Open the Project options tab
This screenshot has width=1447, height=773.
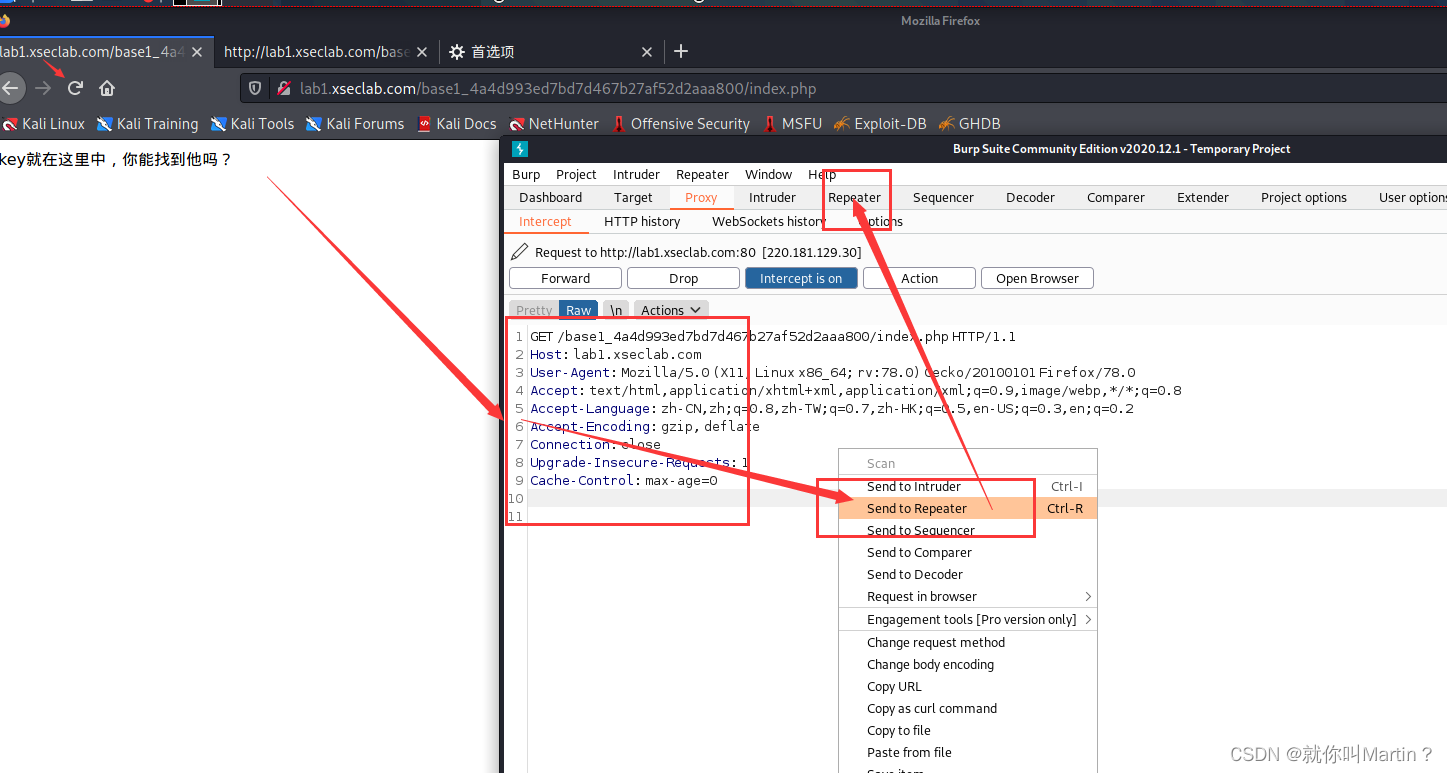pos(1304,197)
